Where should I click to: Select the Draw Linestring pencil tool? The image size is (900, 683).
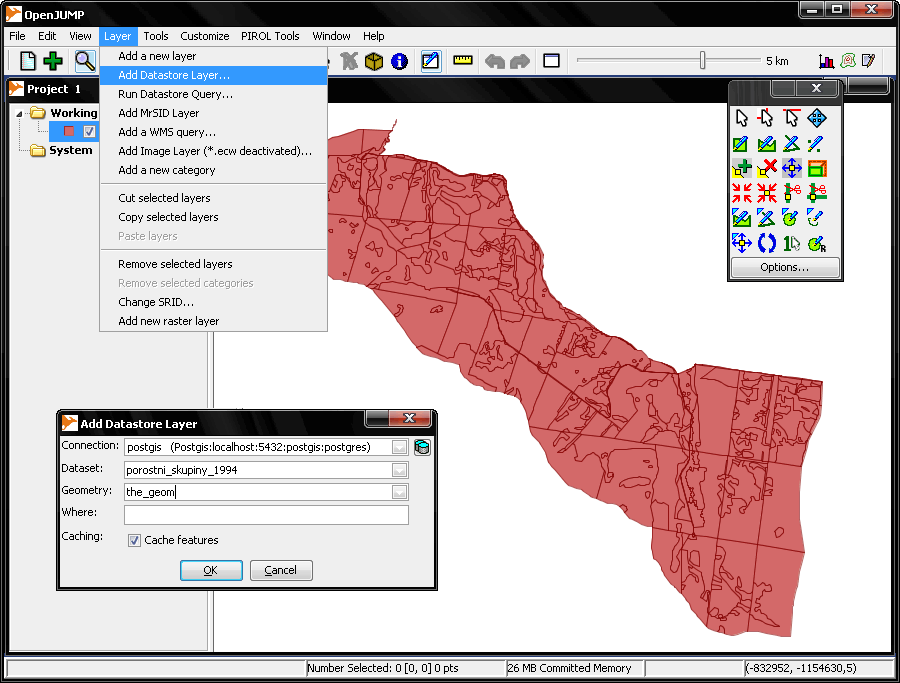792,143
